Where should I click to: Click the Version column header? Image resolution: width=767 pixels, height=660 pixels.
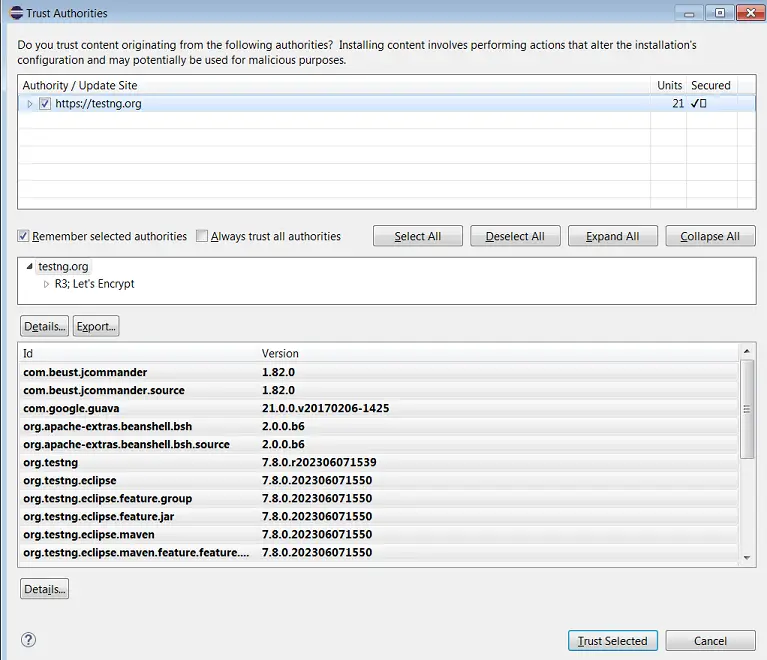[498, 353]
